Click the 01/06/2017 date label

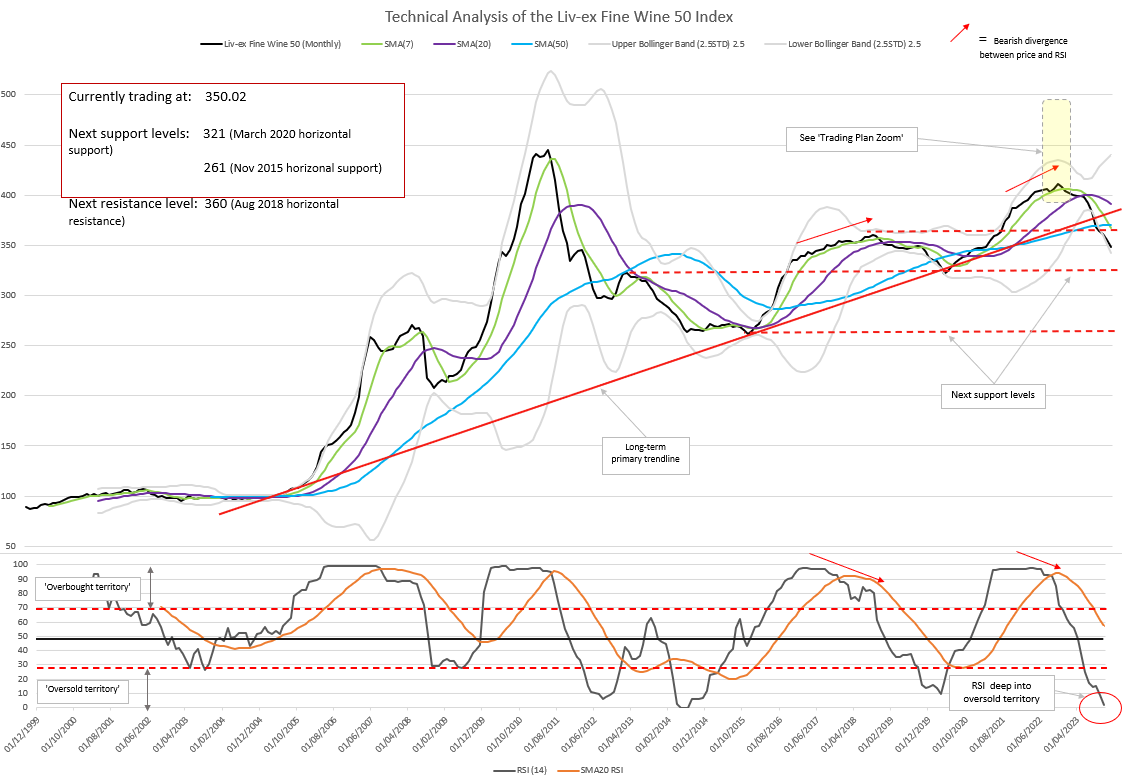800,733
